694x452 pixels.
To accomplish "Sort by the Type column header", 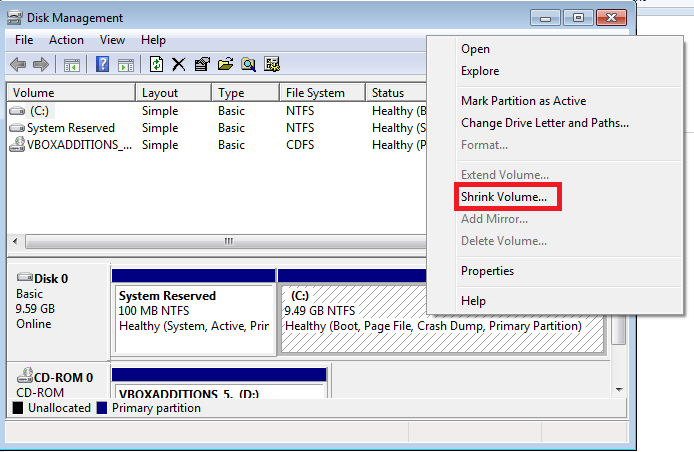I will click(x=246, y=93).
